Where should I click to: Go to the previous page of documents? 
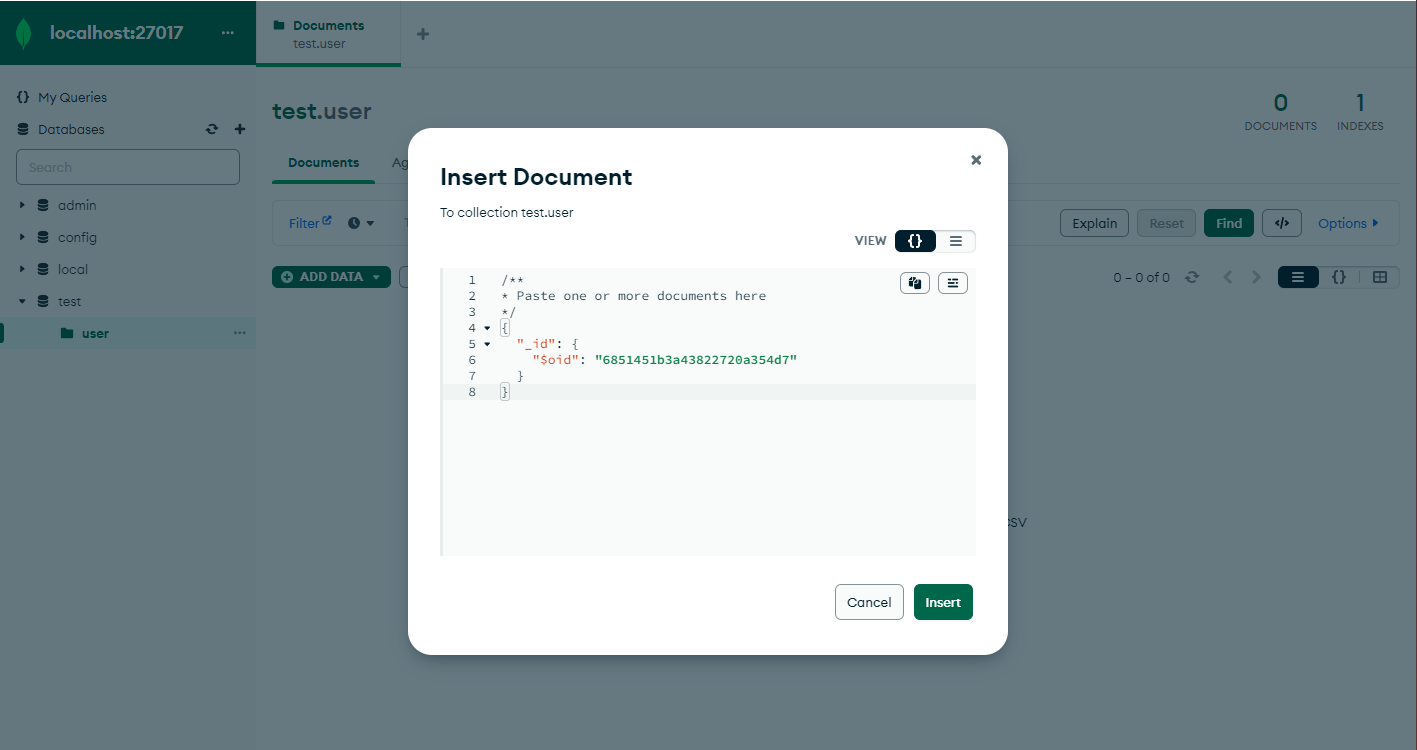pos(1228,277)
